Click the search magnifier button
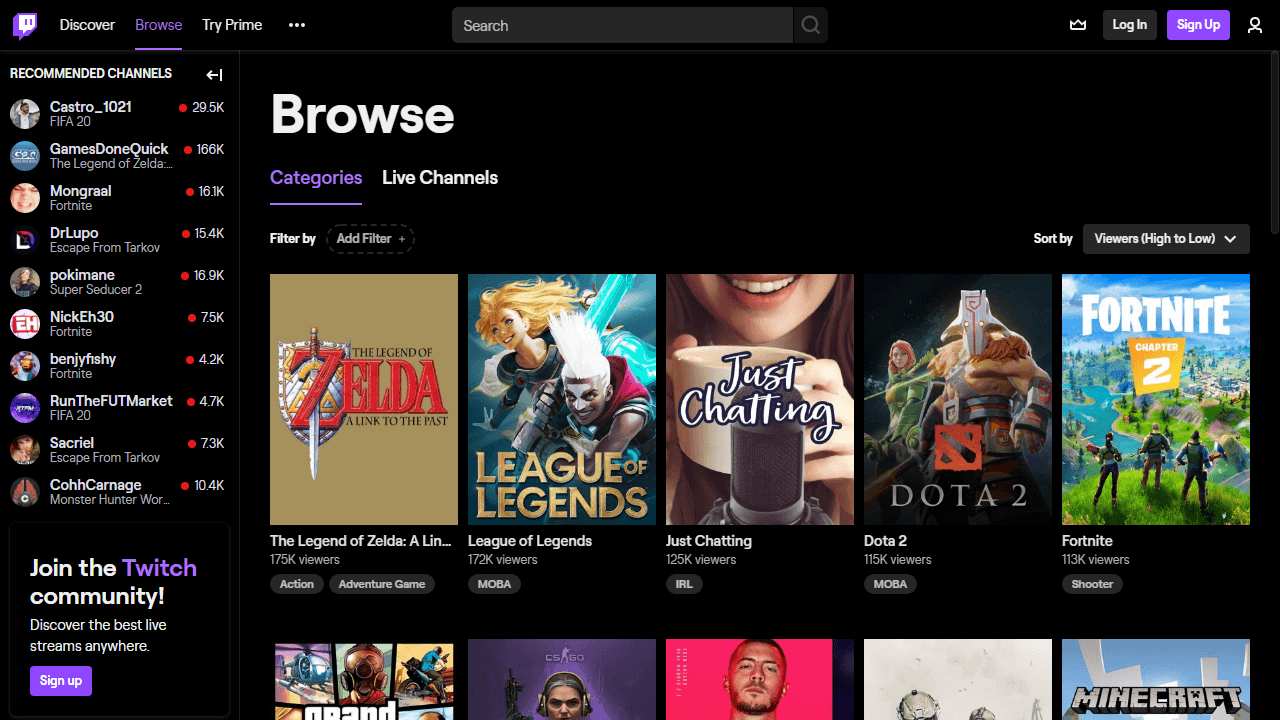 click(811, 25)
